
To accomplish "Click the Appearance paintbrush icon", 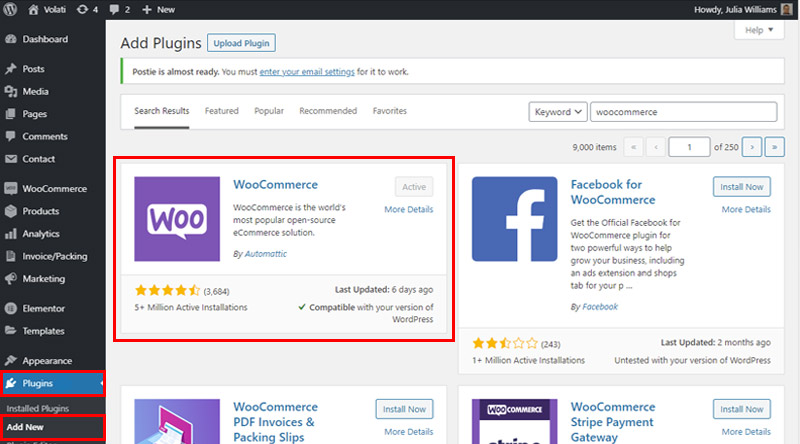I will coord(11,360).
